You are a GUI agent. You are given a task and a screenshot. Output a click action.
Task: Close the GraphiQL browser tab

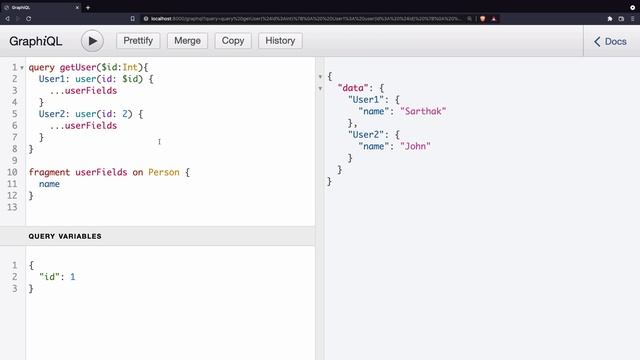(x=77, y=7)
